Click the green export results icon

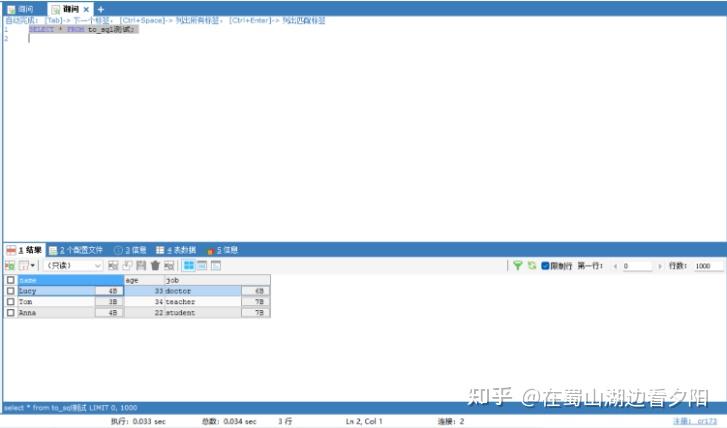10,266
